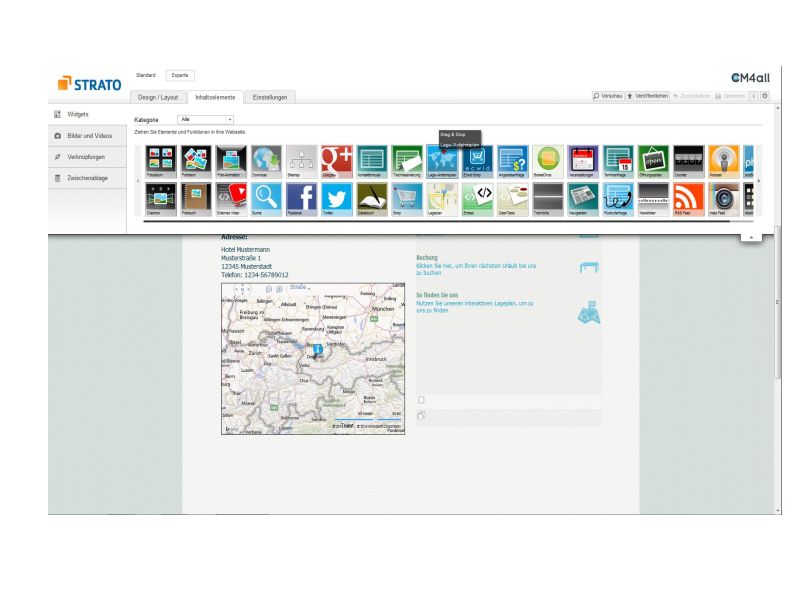Open the Widgets sidebar section
Image resolution: width=800 pixels, height=600 pixels.
tap(87, 114)
